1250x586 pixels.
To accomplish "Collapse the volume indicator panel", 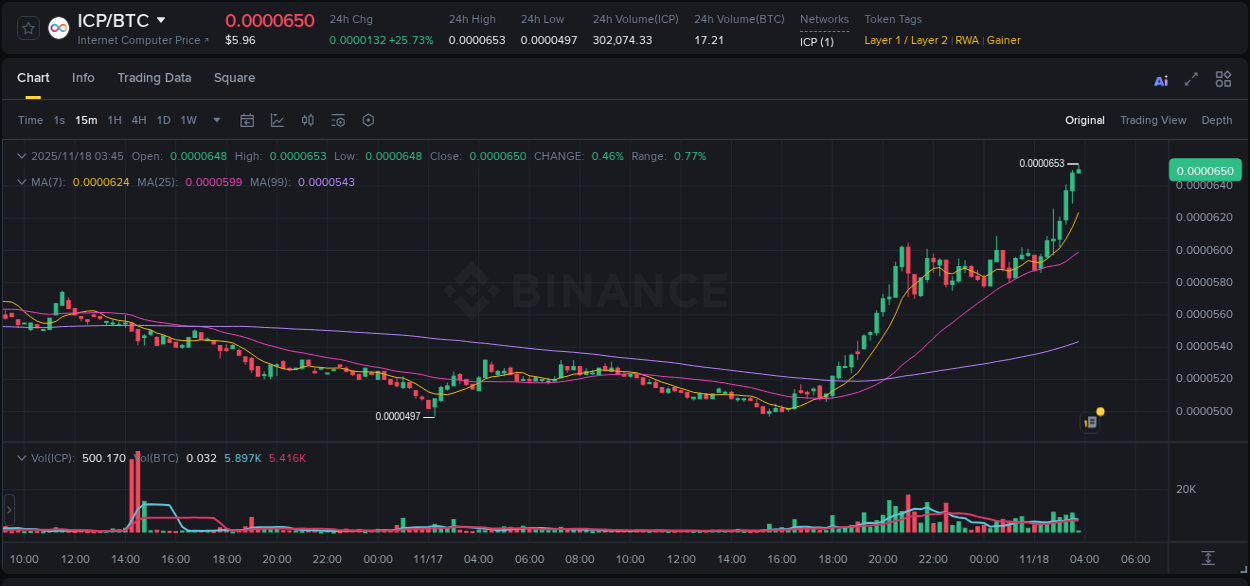I will pos(20,457).
